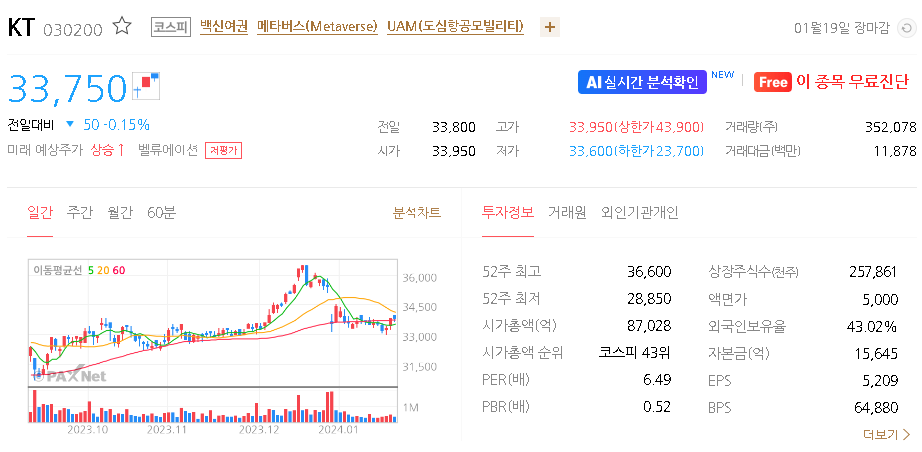Image resolution: width=922 pixels, height=452 pixels.
Task: Click the 코스피 market badge
Action: [171, 27]
